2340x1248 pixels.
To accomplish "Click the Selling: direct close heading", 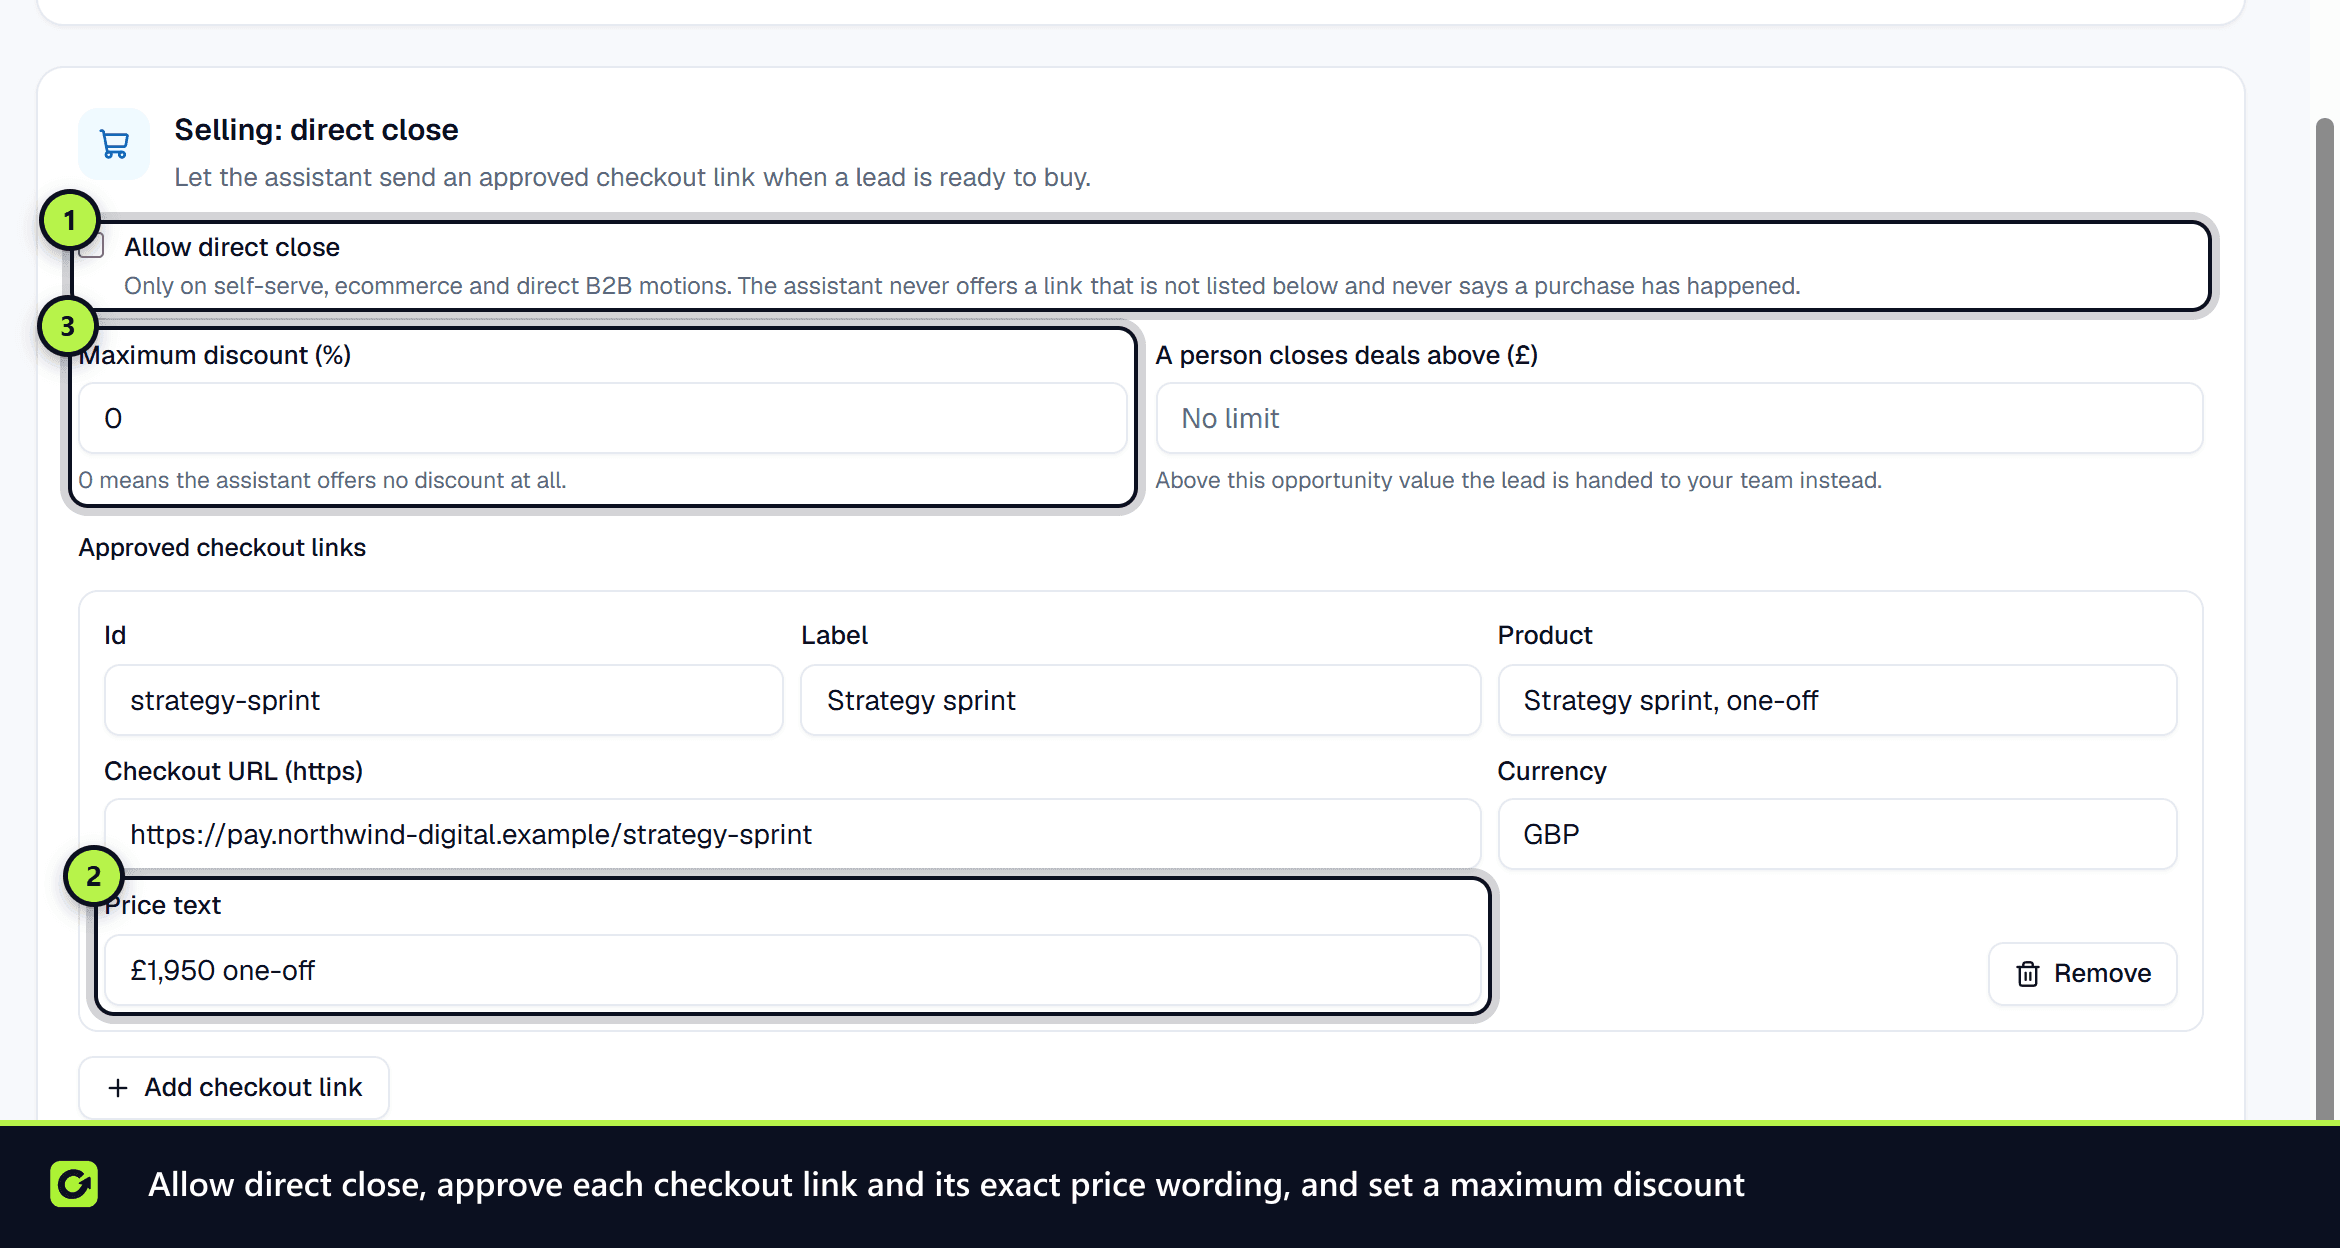I will point(316,130).
